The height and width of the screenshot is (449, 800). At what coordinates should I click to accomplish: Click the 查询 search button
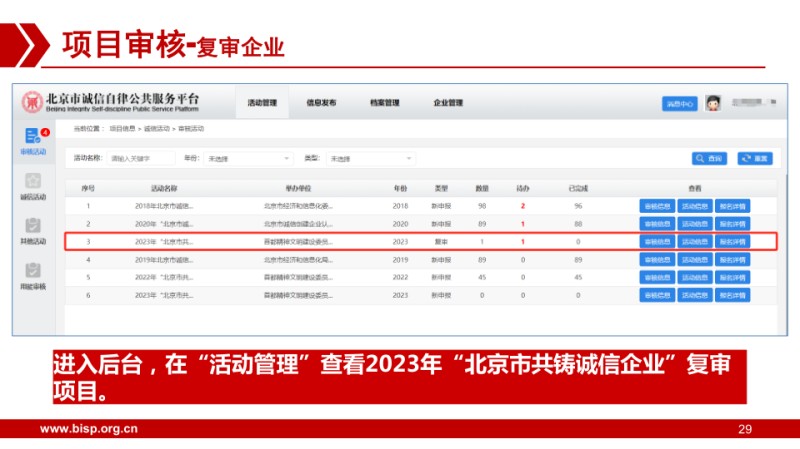tap(709, 158)
